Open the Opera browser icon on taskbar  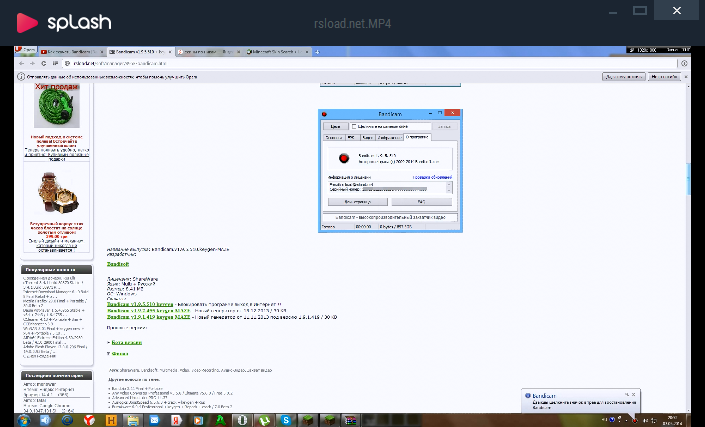click(x=242, y=420)
